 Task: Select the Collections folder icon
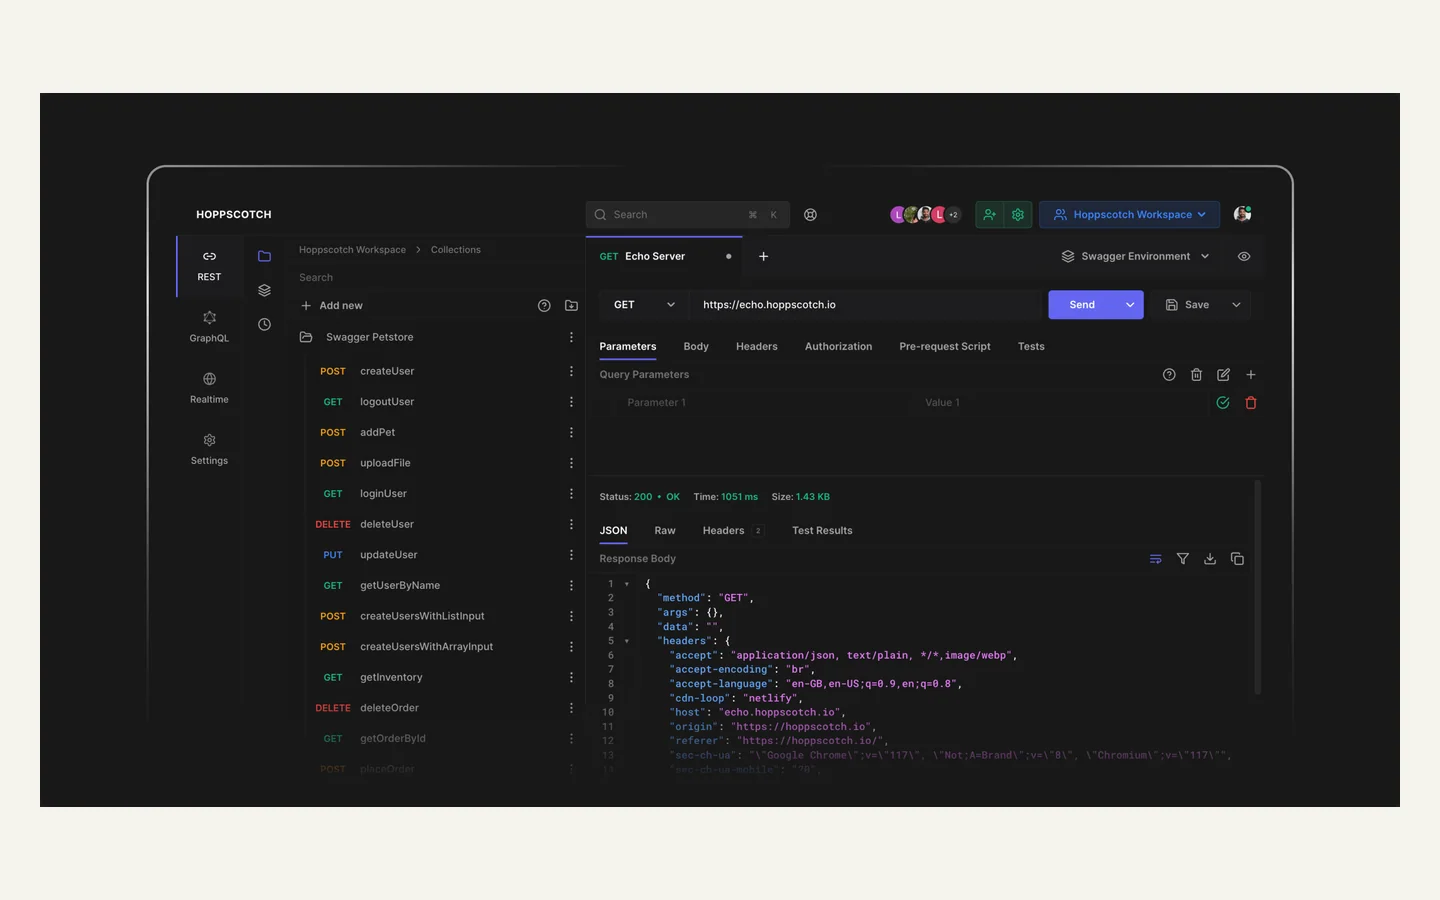pyautogui.click(x=264, y=256)
